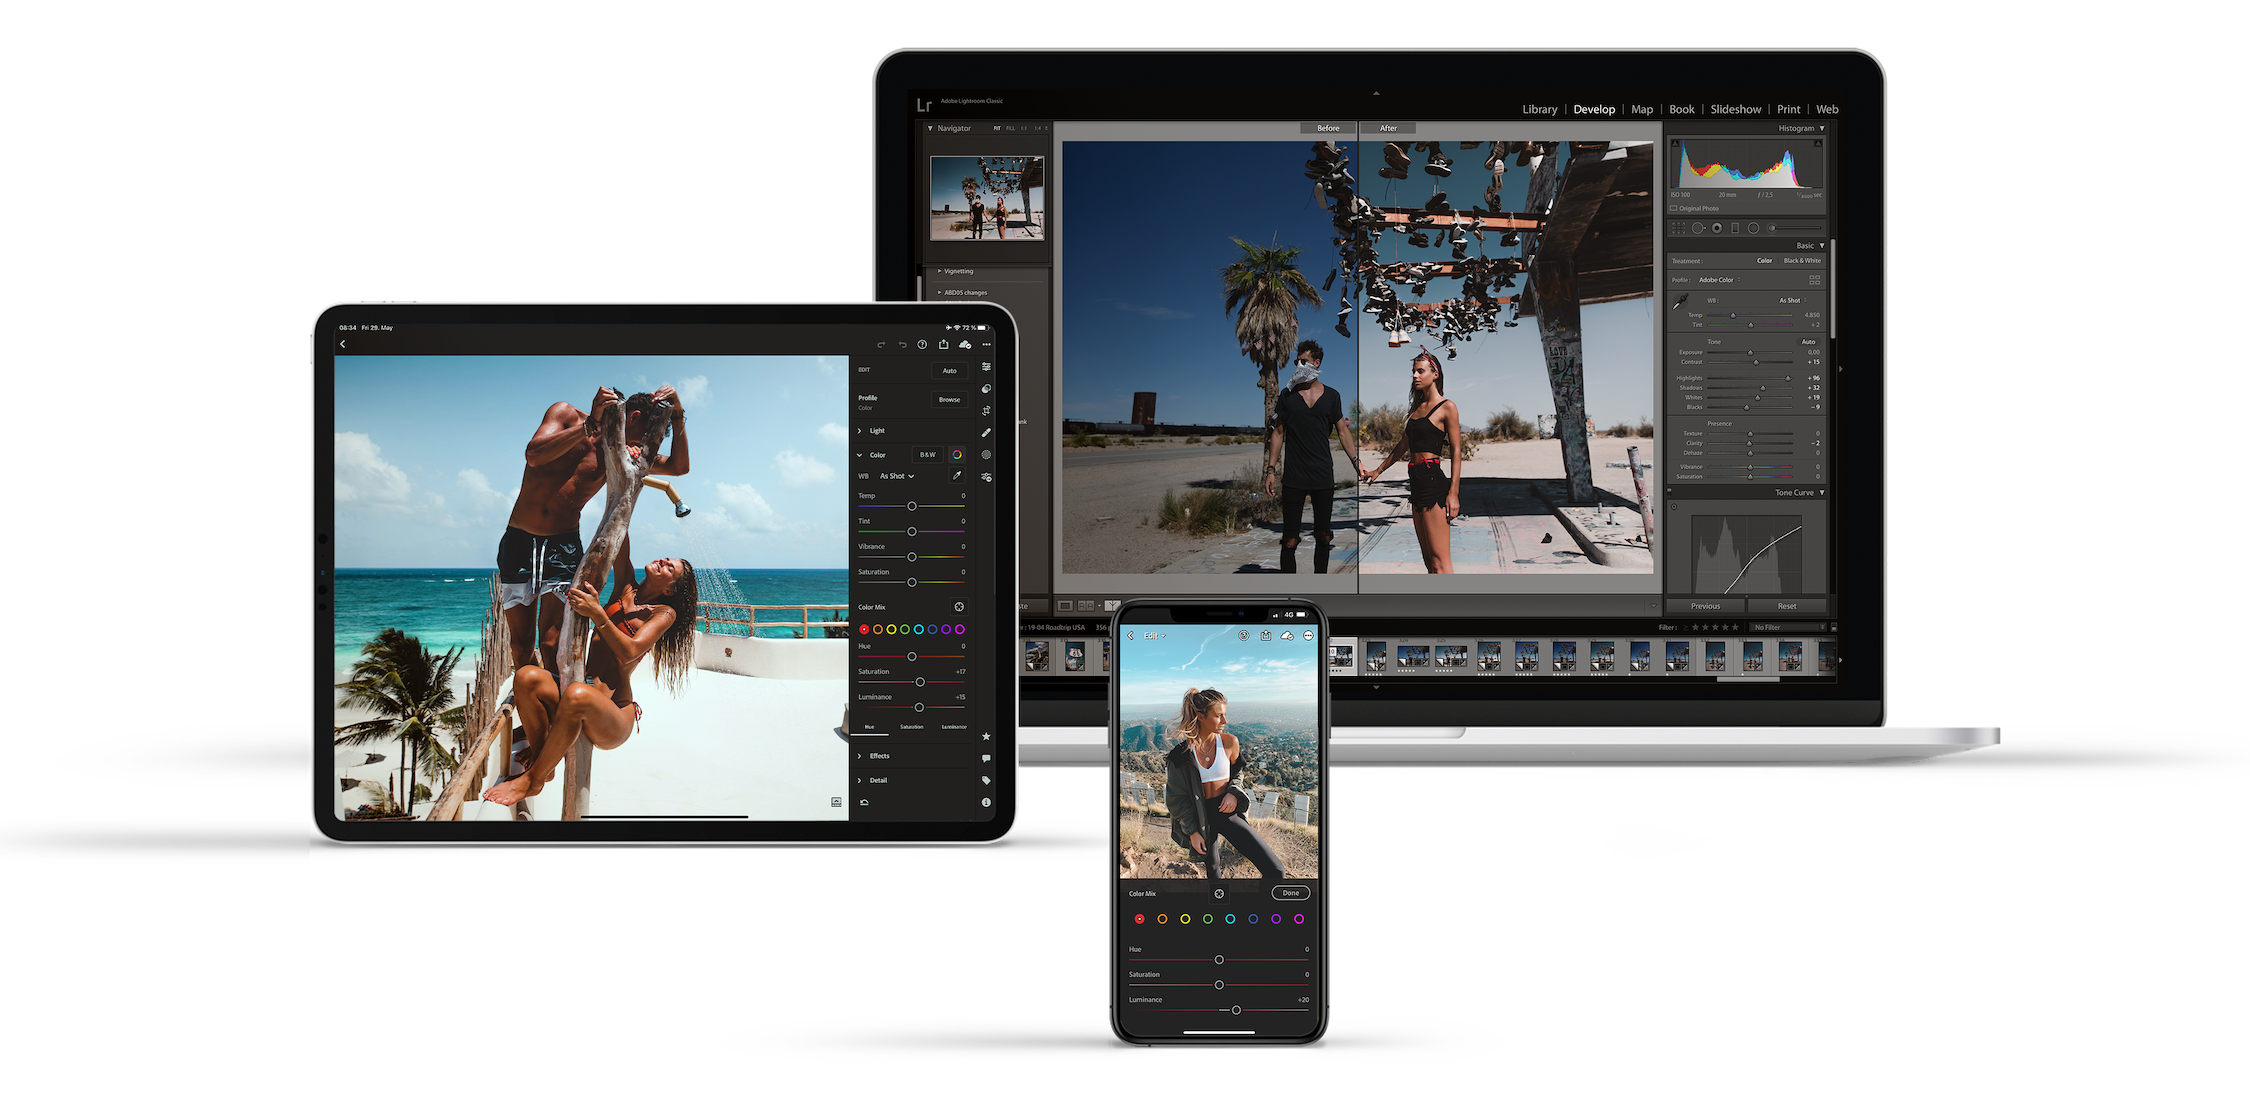The image size is (2250, 1098).
Task: Tap the target adjustment icon on the iPhone
Action: pos(1219,894)
